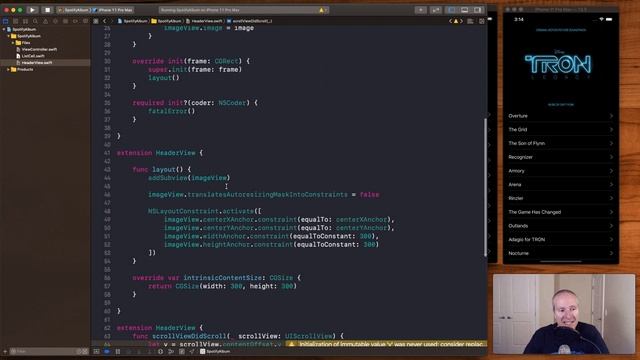
Task: Open Rinzler row chevron in simulator
Action: point(611,198)
